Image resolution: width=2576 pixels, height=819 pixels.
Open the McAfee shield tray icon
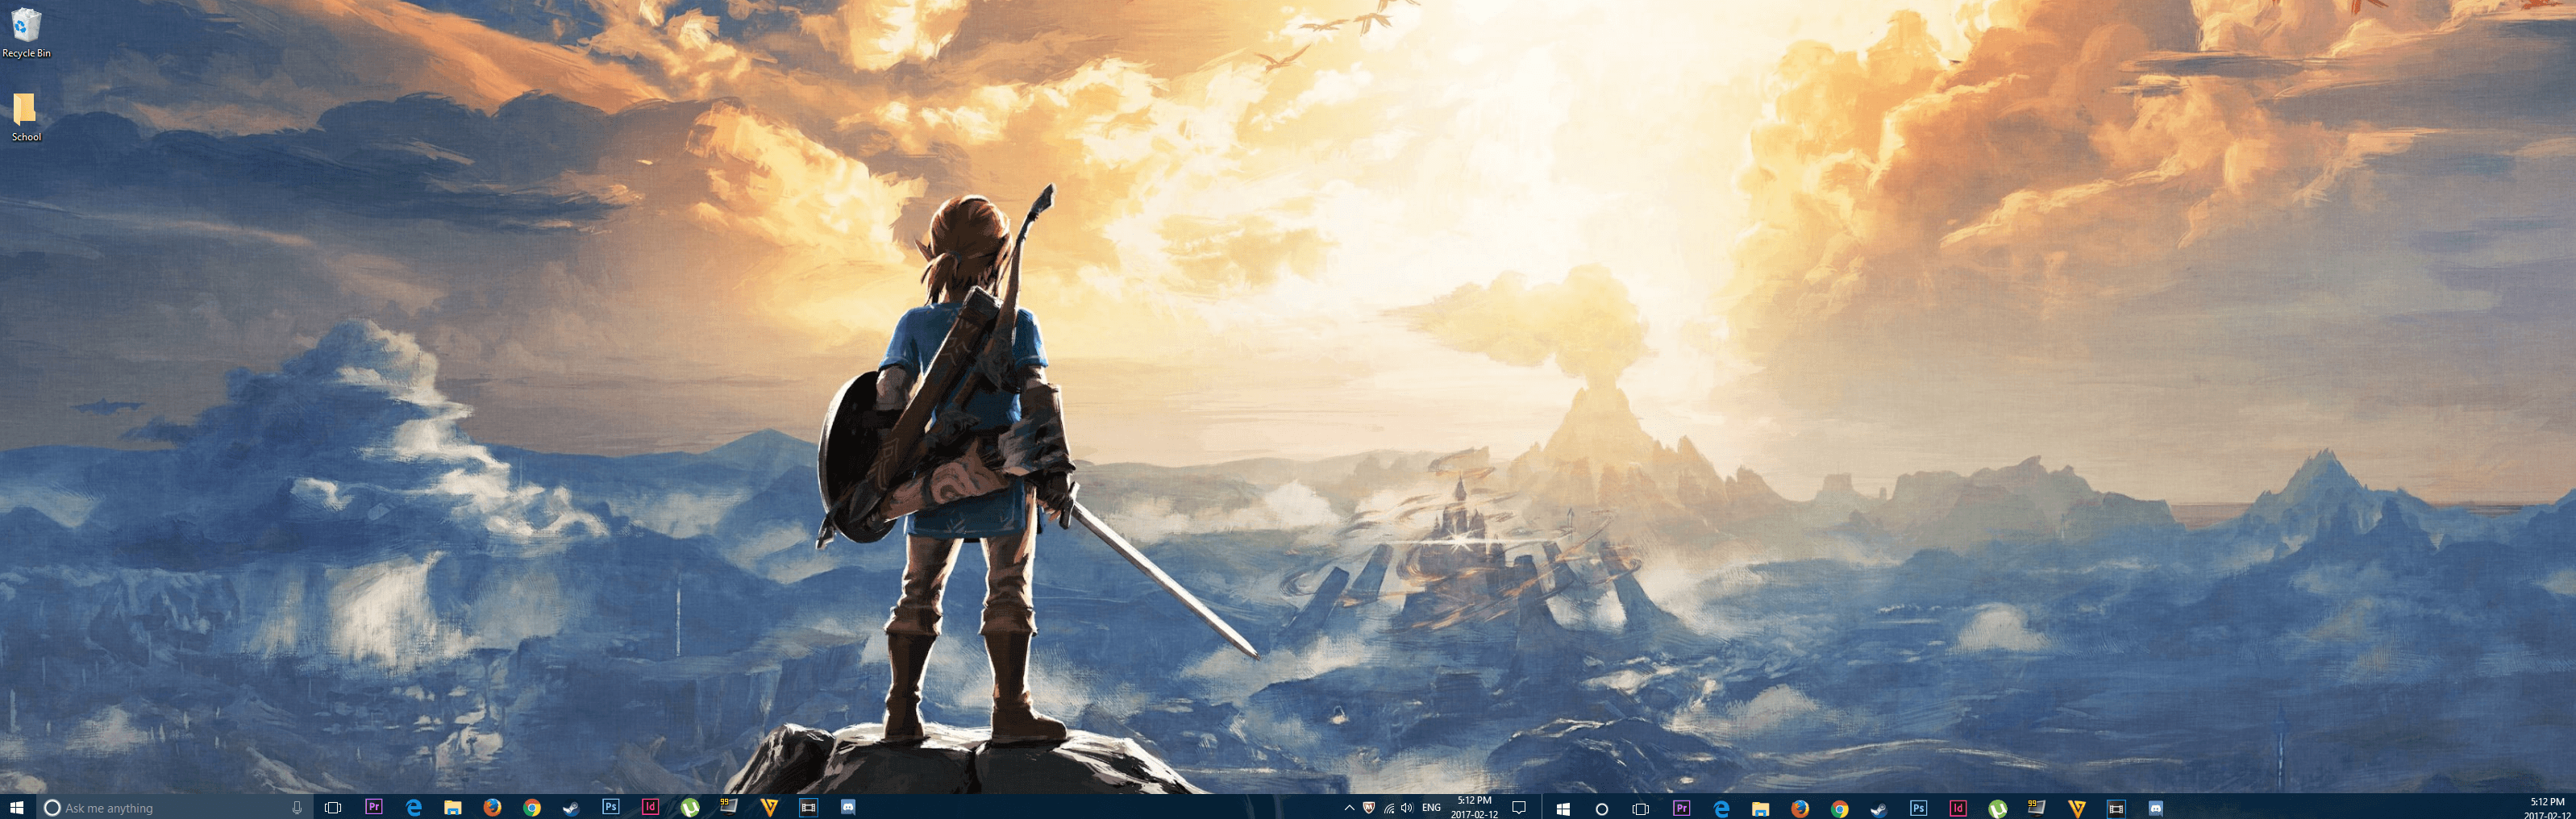(x=1369, y=807)
